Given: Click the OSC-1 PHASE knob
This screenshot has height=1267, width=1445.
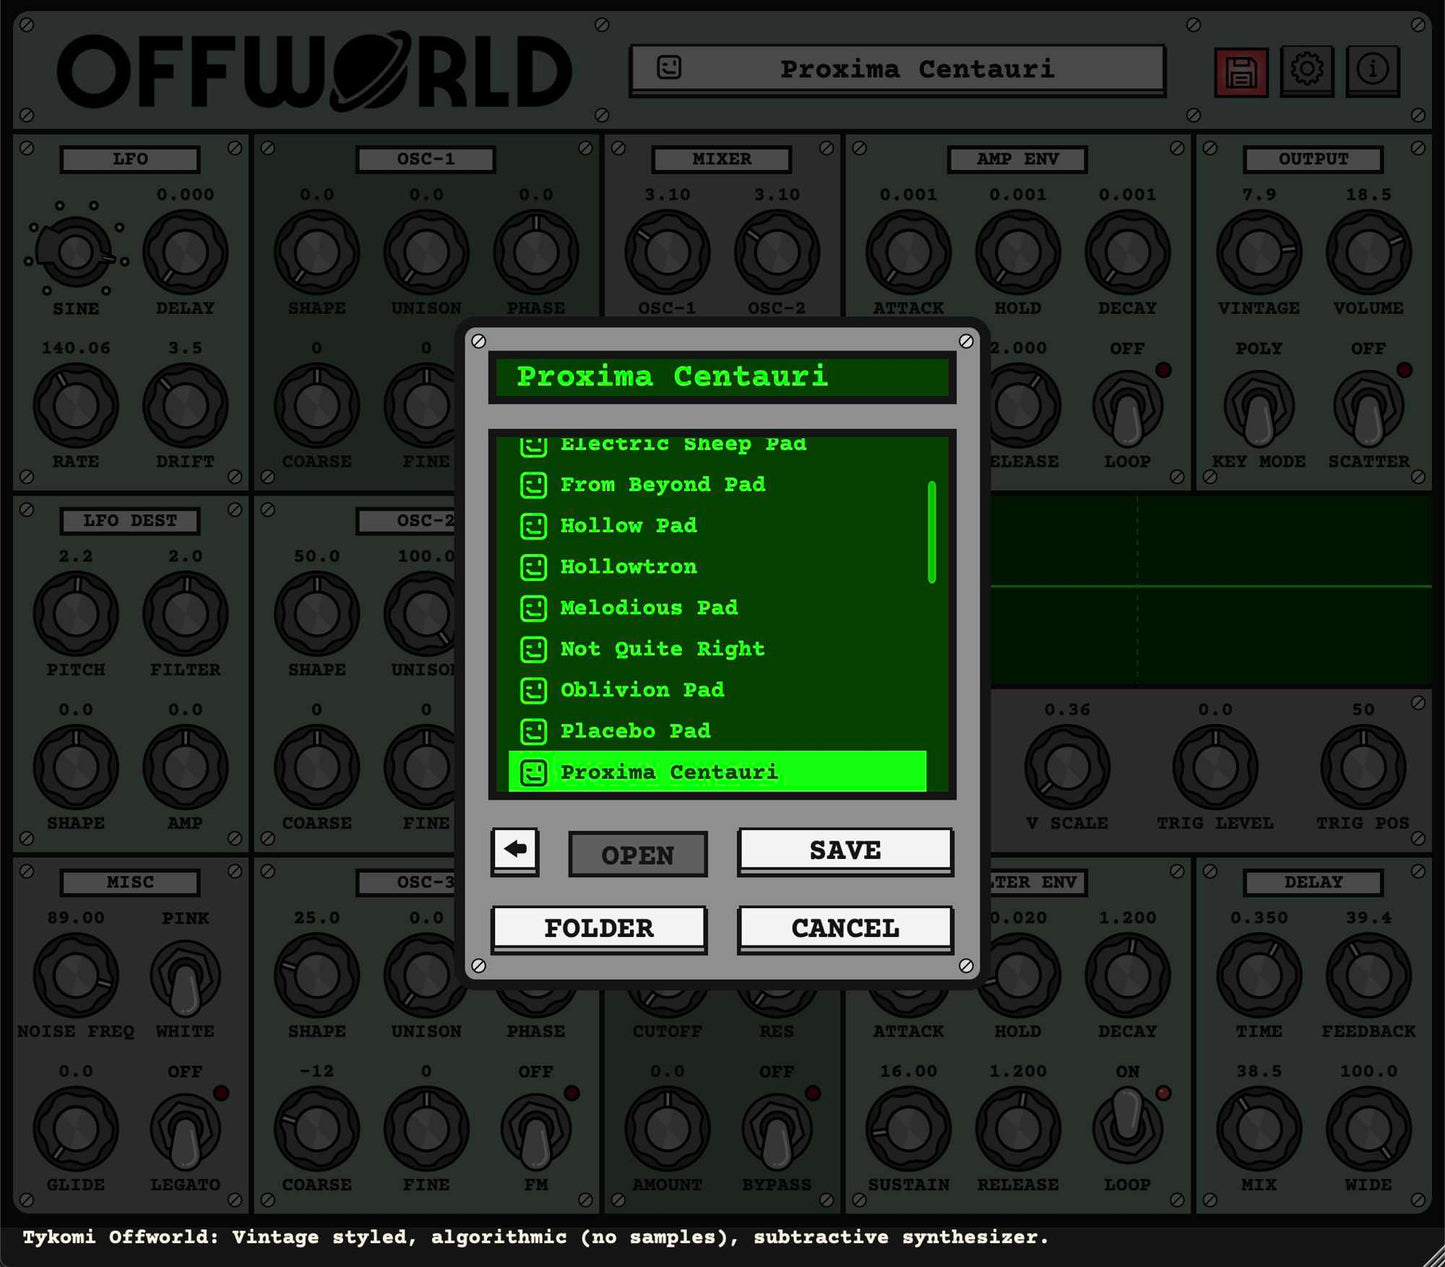Looking at the screenshot, I should pyautogui.click(x=536, y=252).
